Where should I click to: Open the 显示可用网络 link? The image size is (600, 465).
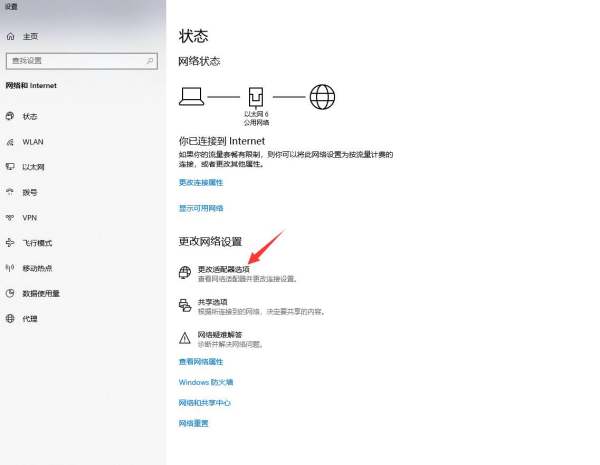201,208
